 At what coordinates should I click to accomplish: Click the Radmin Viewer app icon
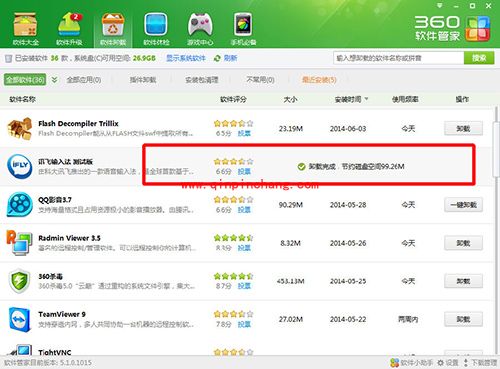(20, 243)
